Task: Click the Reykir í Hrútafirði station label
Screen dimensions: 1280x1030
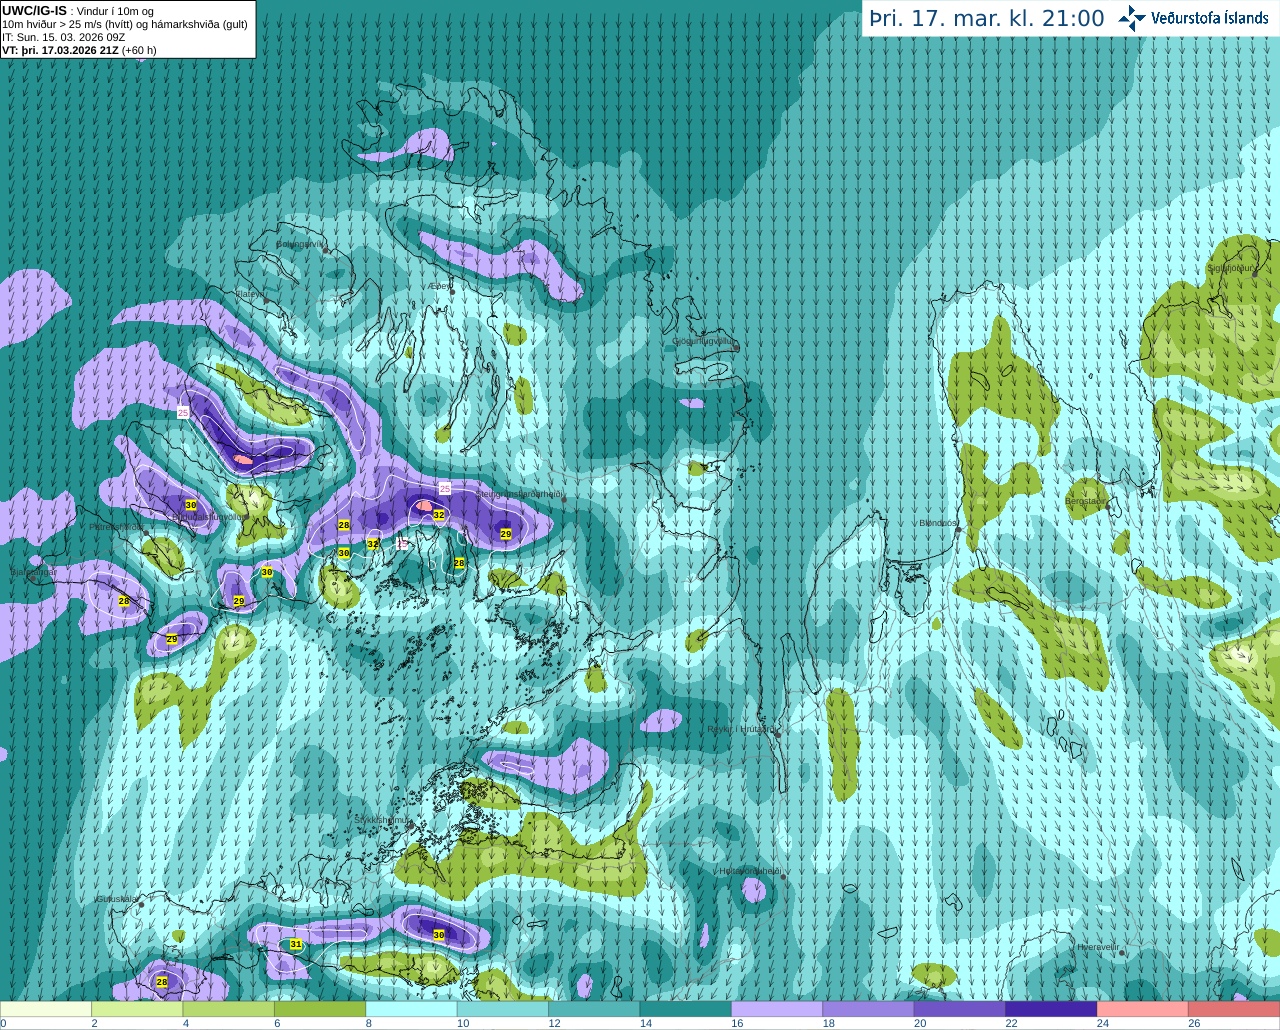Action: pos(741,729)
